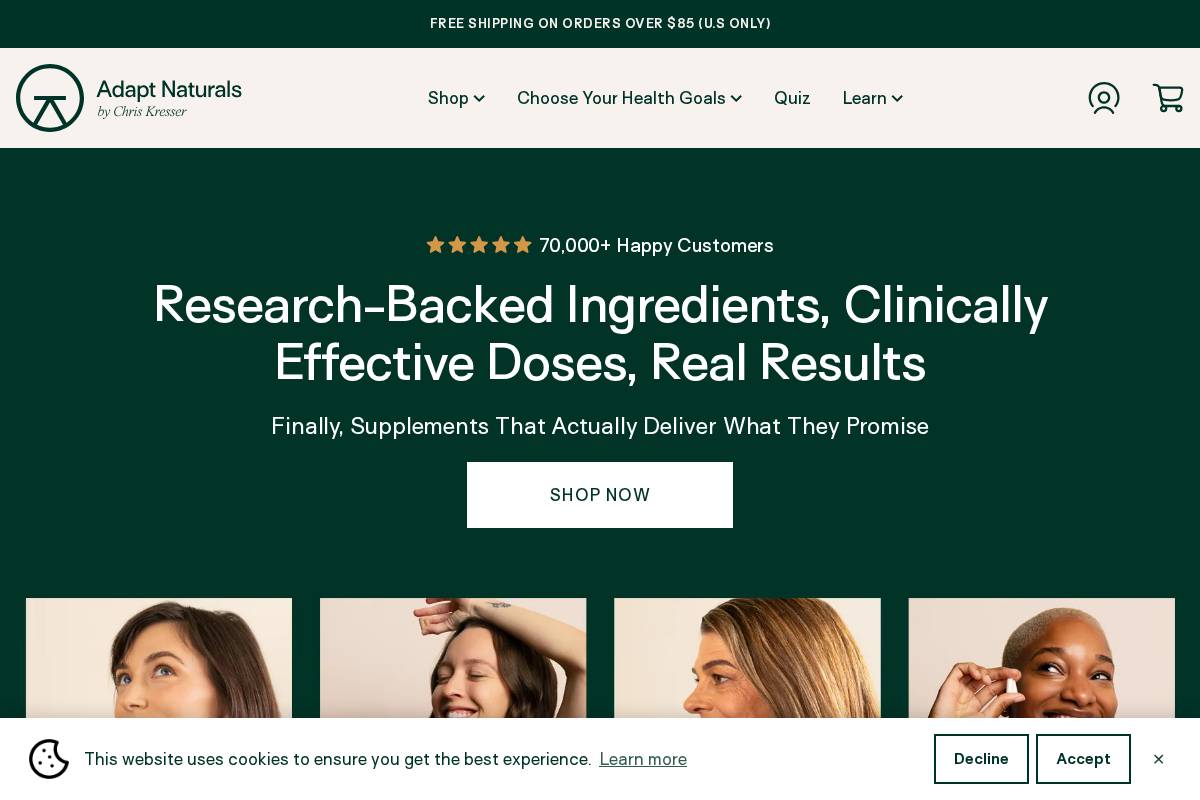The image size is (1200, 800).
Task: Expand the Shop dropdown menu
Action: point(456,98)
